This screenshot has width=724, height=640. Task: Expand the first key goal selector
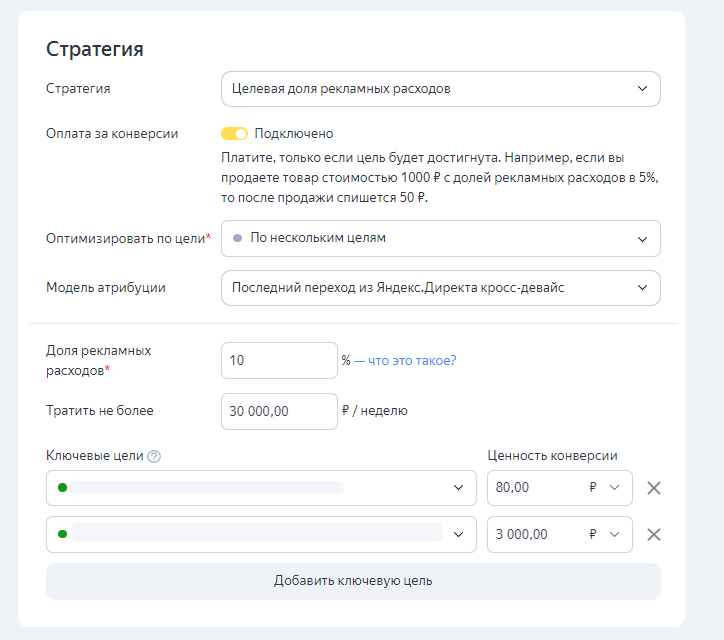458,488
